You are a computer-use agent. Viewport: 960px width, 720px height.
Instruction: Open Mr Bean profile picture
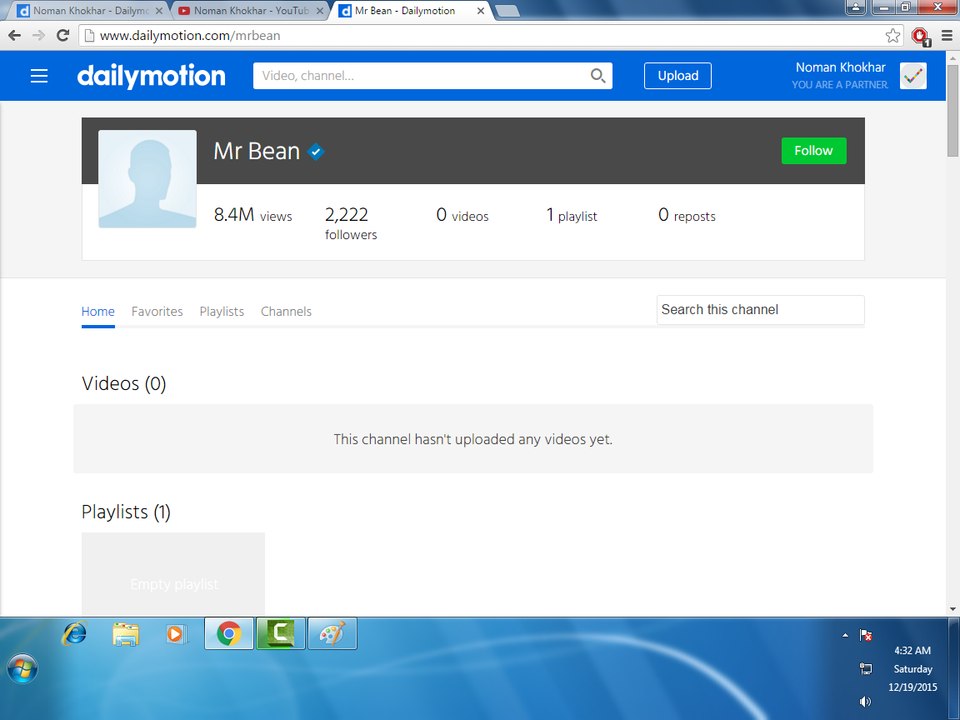(x=148, y=179)
